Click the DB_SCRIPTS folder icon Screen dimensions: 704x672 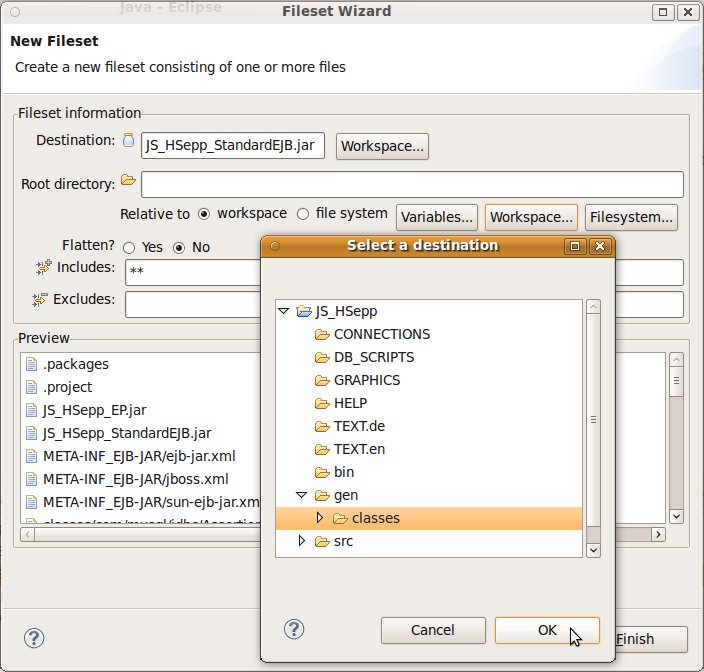(x=322, y=357)
